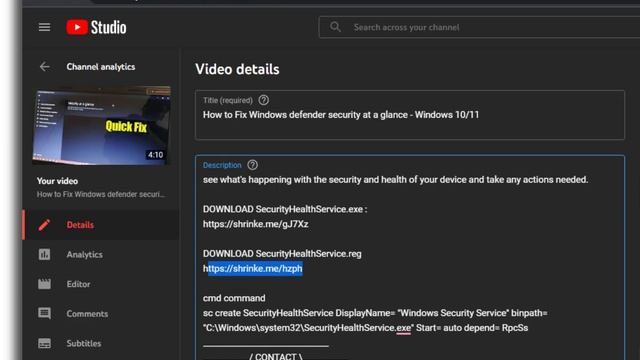The width and height of the screenshot is (640, 360).
Task: Click the search magnifier icon
Action: [335, 27]
